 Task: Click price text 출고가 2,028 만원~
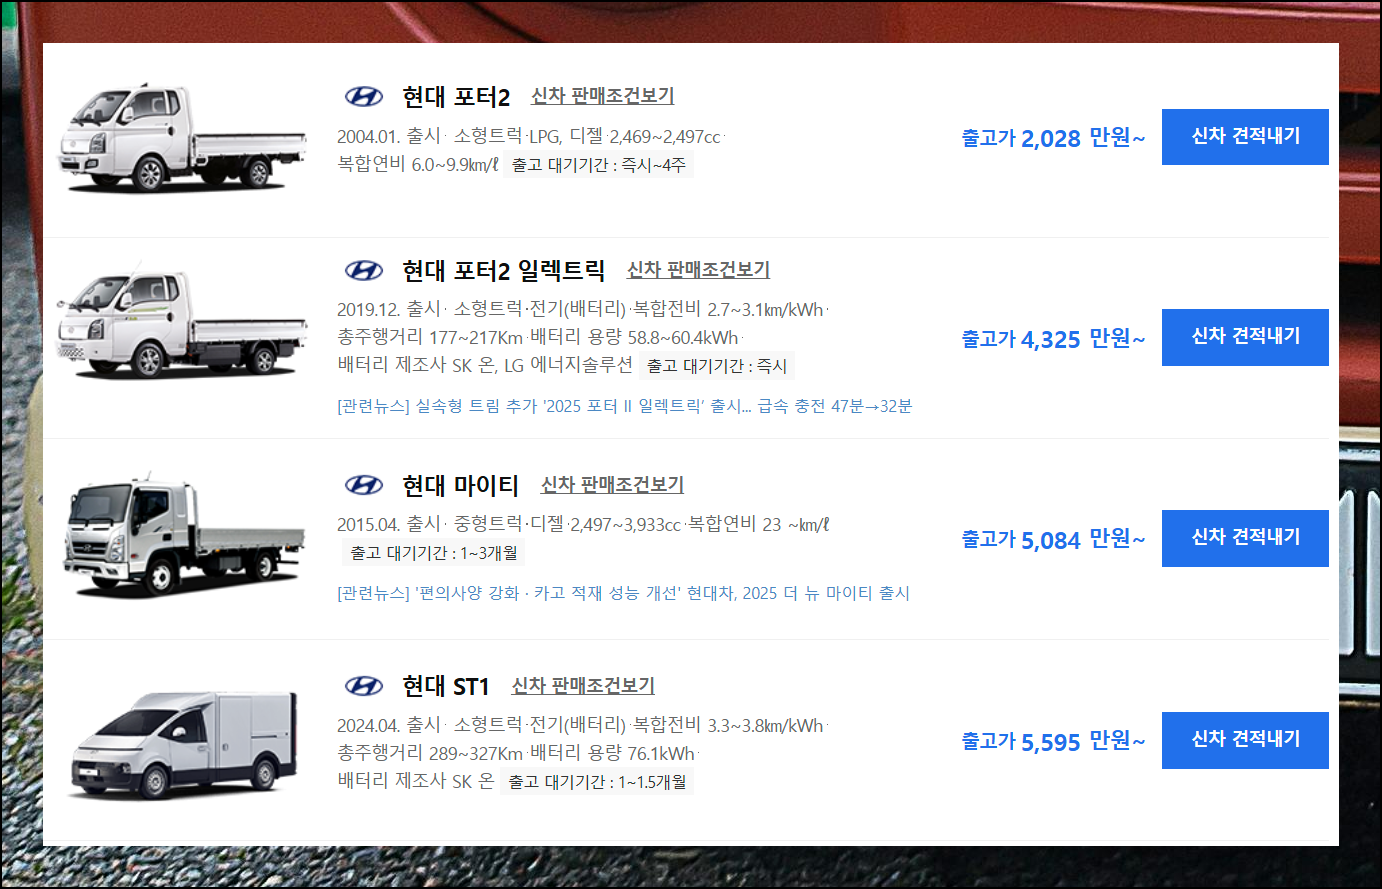(x=1053, y=138)
